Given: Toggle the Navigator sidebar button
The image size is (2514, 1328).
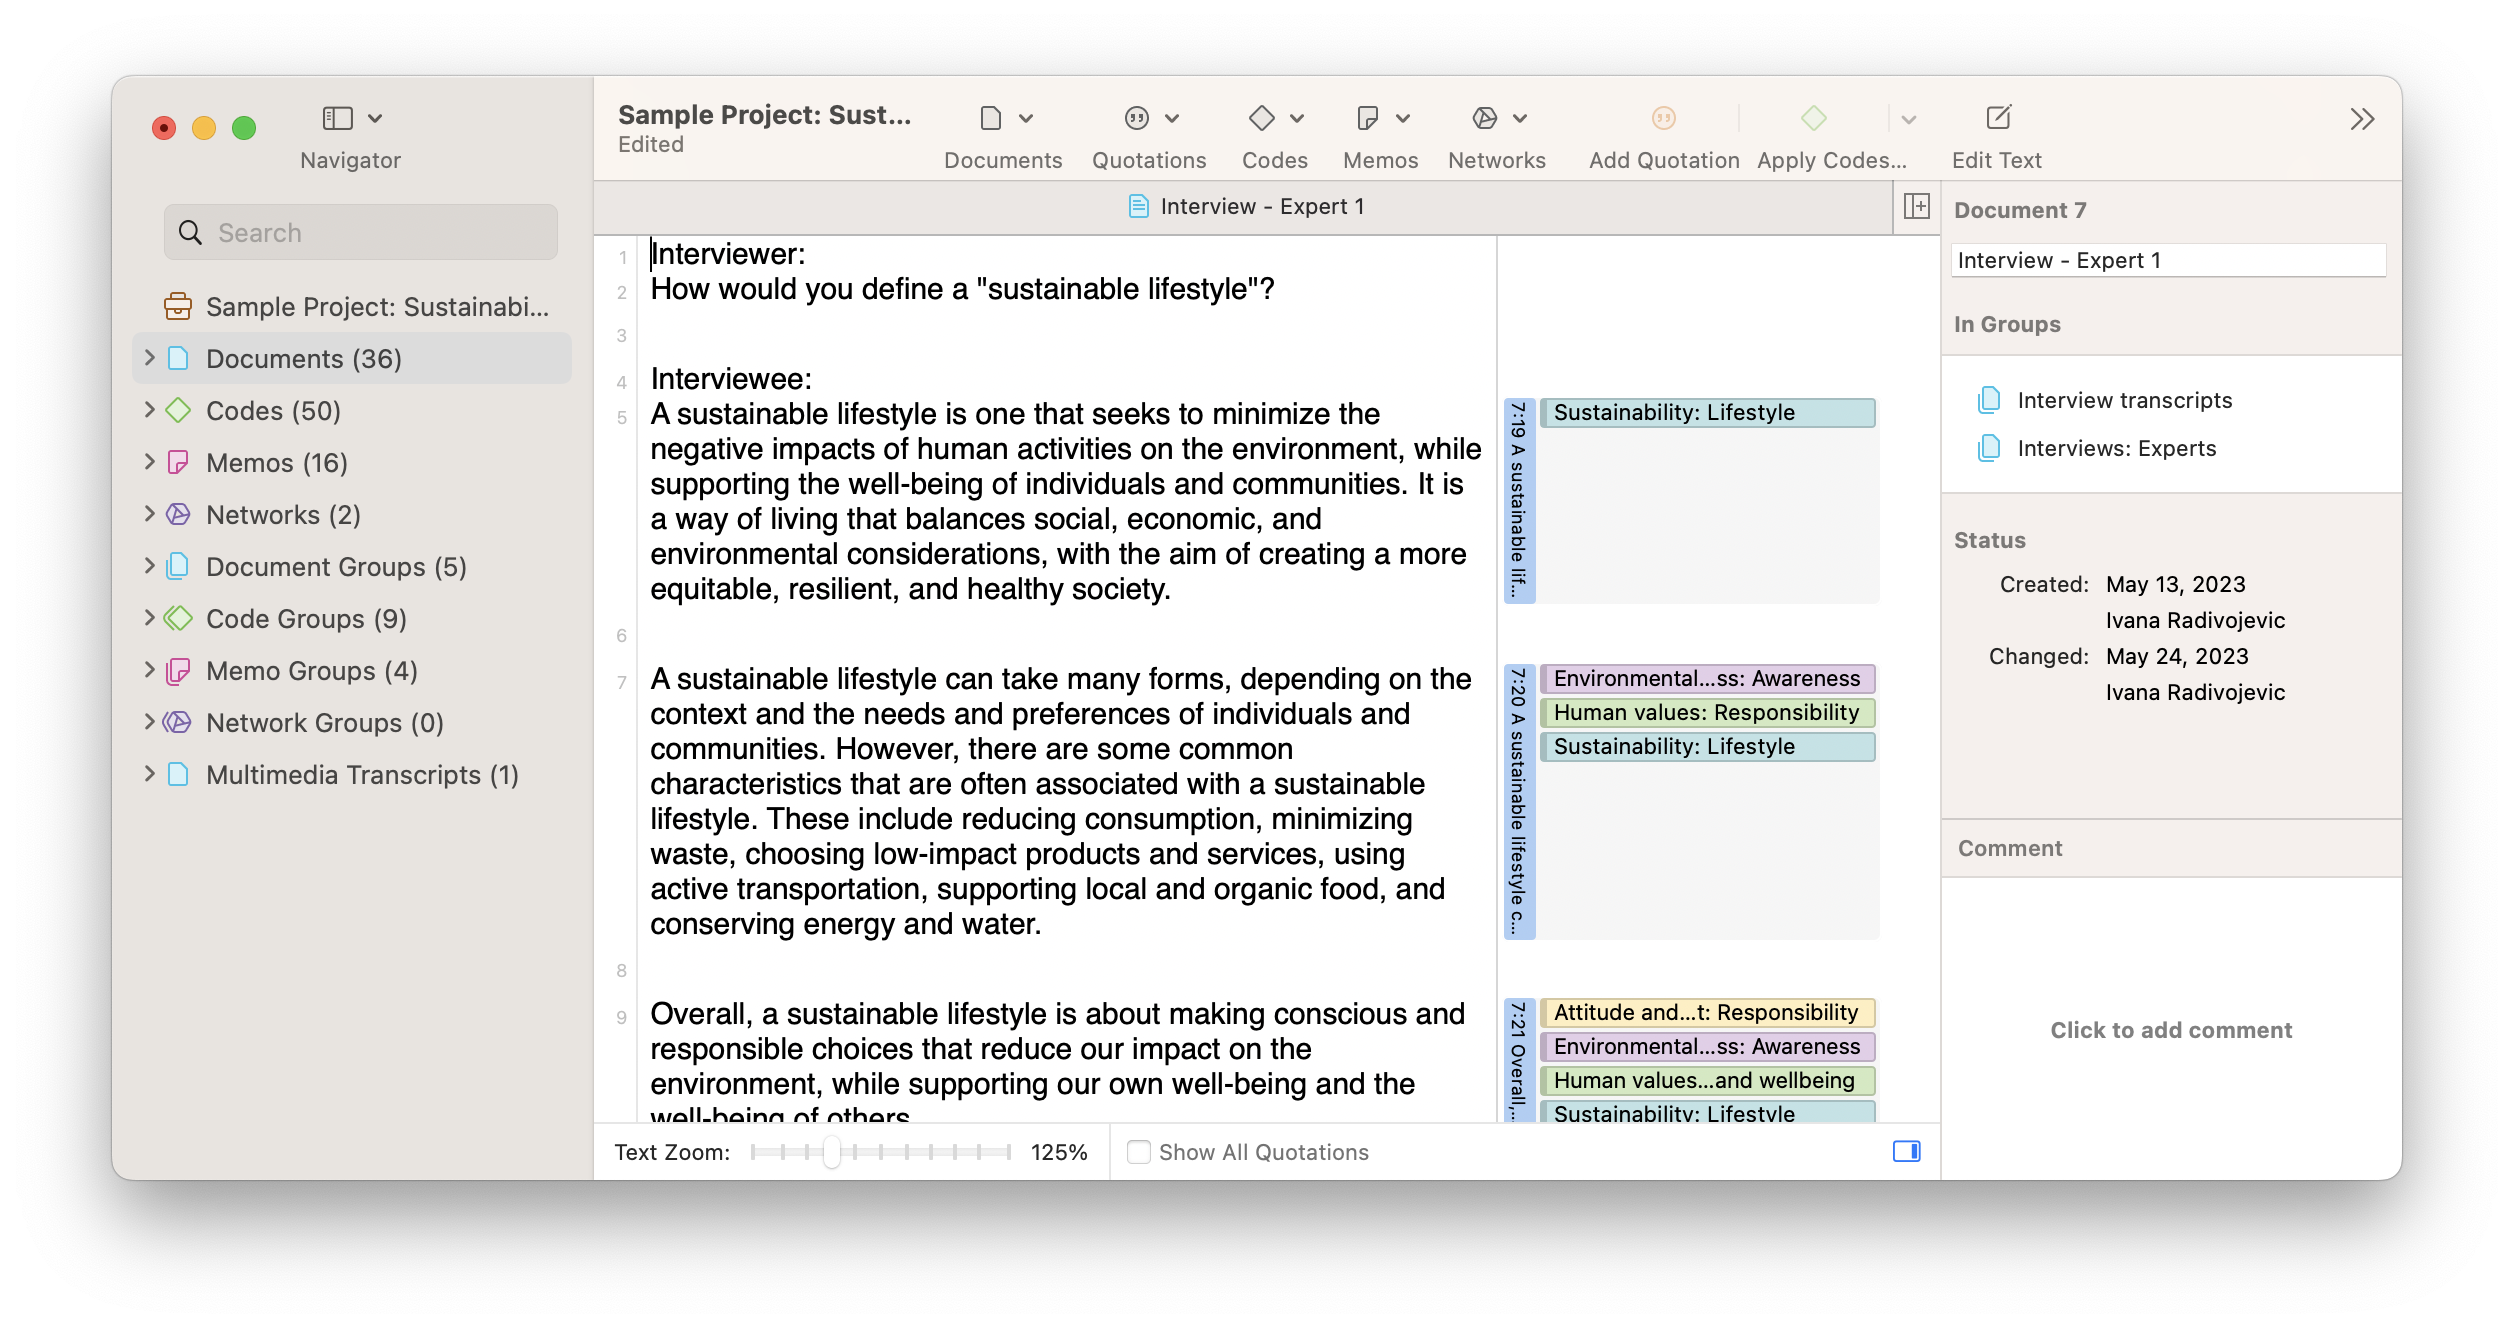Looking at the screenshot, I should point(338,119).
